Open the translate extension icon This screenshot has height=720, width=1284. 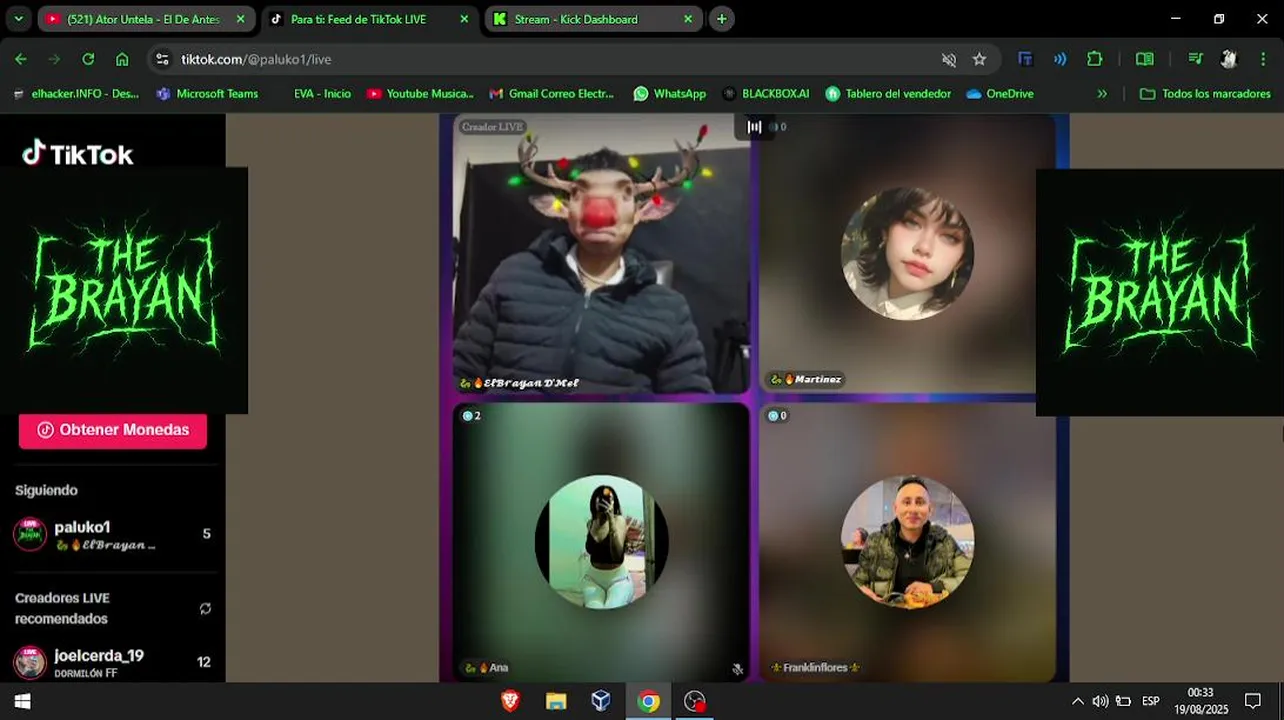point(1025,59)
